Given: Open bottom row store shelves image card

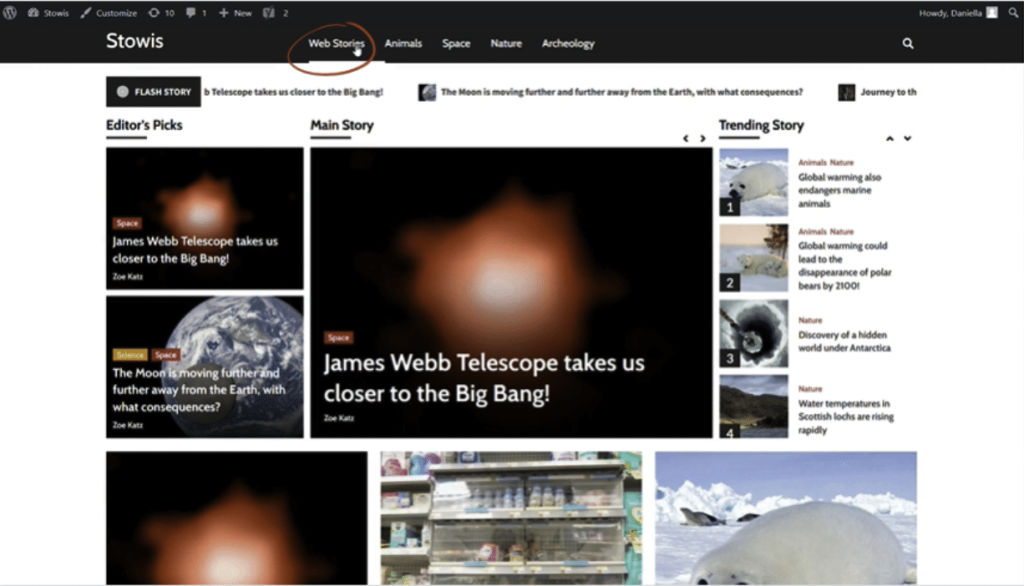Looking at the screenshot, I should tap(511, 518).
